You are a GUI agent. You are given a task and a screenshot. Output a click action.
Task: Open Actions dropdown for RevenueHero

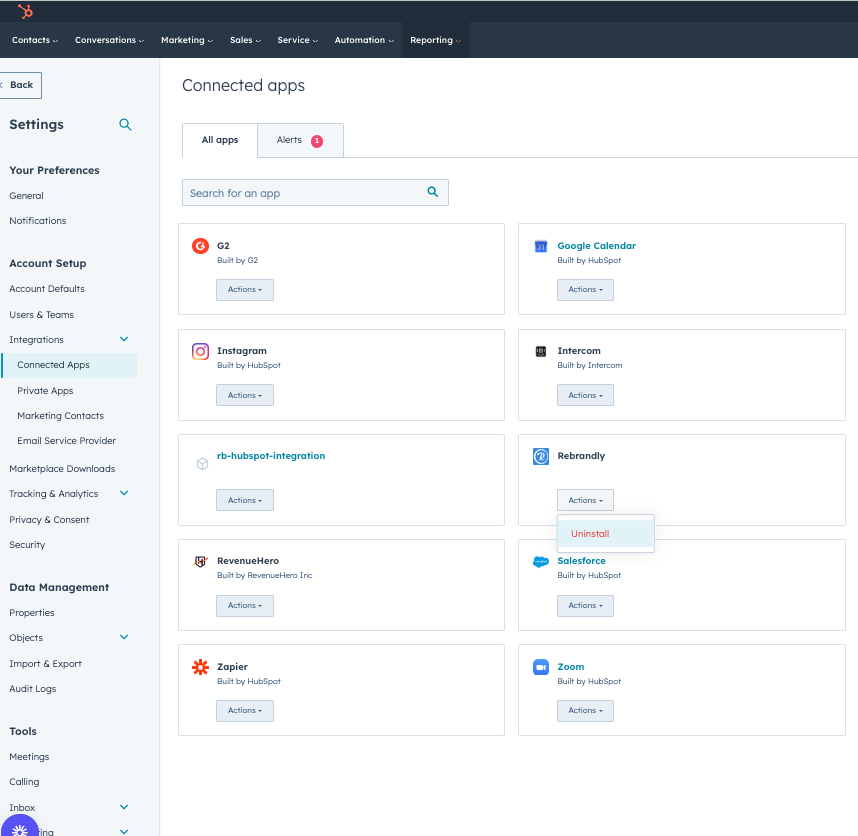pyautogui.click(x=245, y=606)
